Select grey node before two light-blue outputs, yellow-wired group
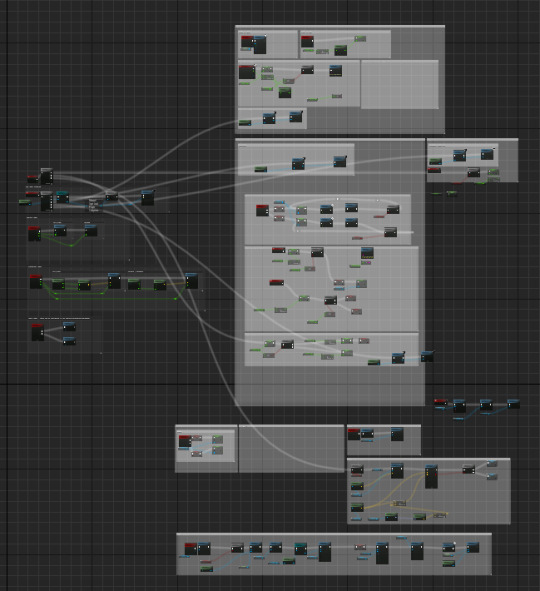540x591 pixels. point(468,469)
